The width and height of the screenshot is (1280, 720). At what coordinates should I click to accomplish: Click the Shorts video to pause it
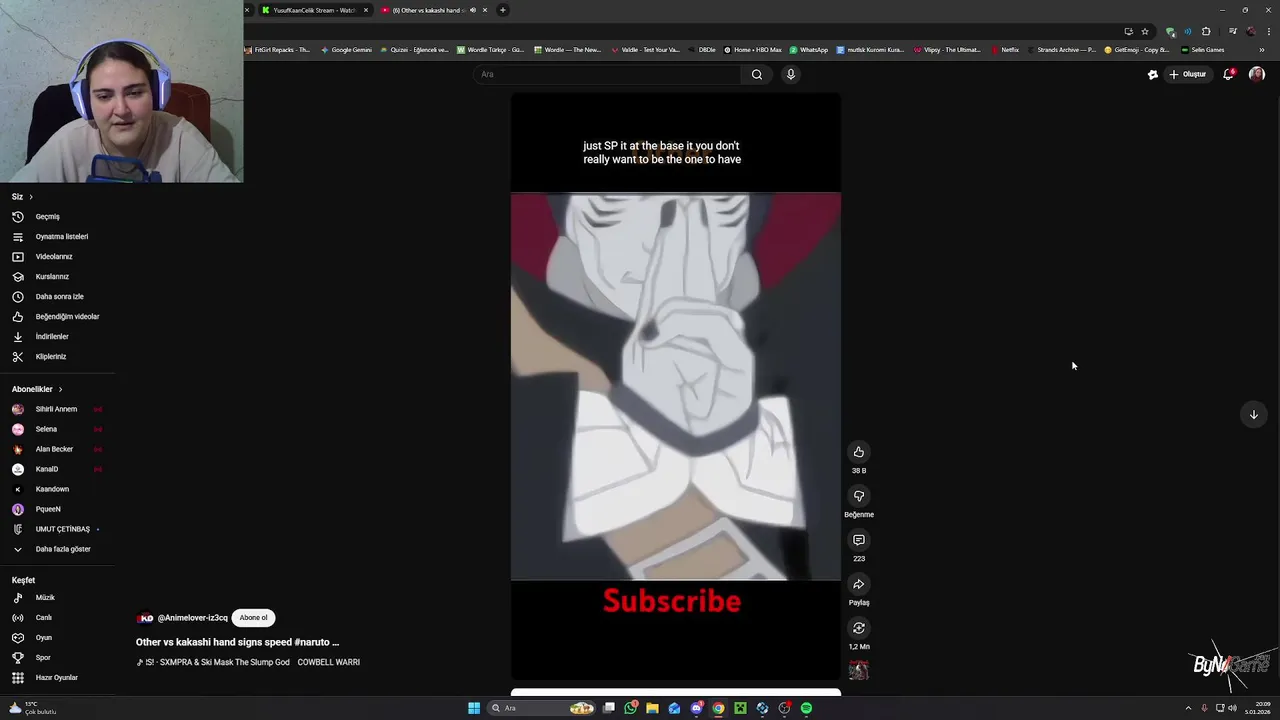click(x=675, y=386)
